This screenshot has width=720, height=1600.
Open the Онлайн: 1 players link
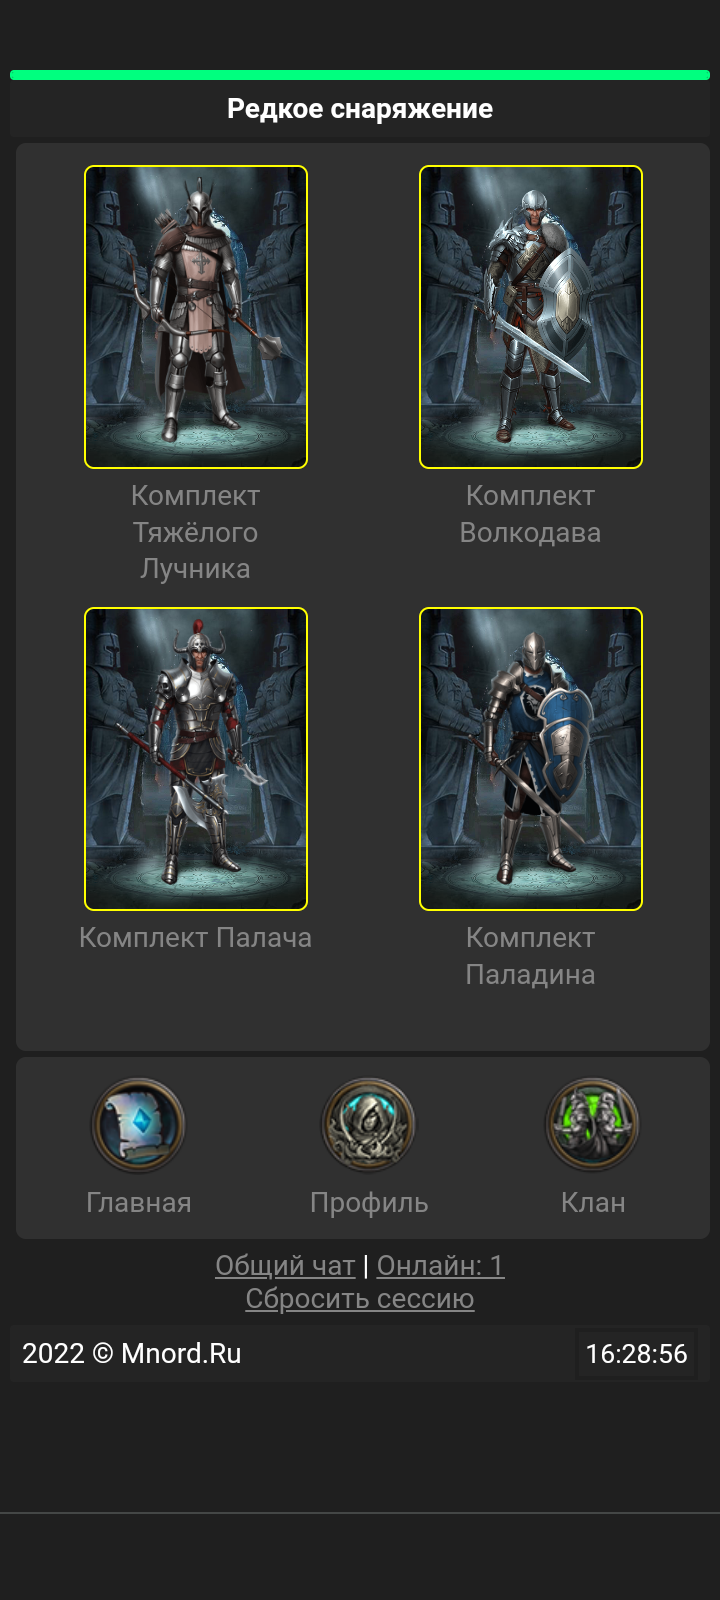[x=441, y=1266]
